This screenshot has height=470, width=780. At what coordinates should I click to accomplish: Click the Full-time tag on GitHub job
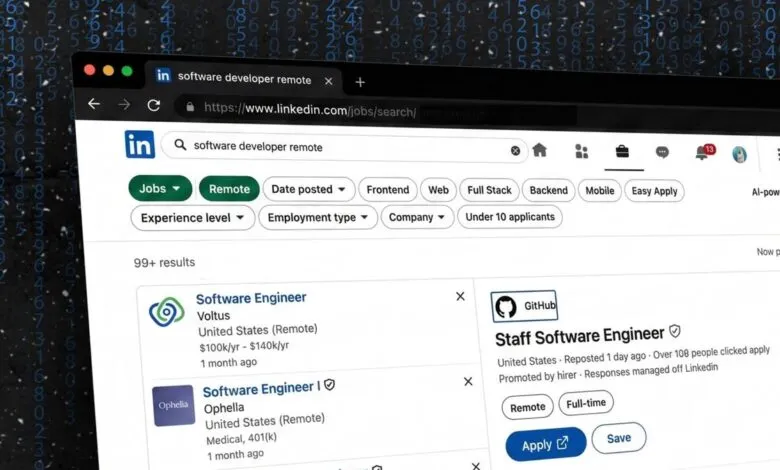click(x=586, y=403)
